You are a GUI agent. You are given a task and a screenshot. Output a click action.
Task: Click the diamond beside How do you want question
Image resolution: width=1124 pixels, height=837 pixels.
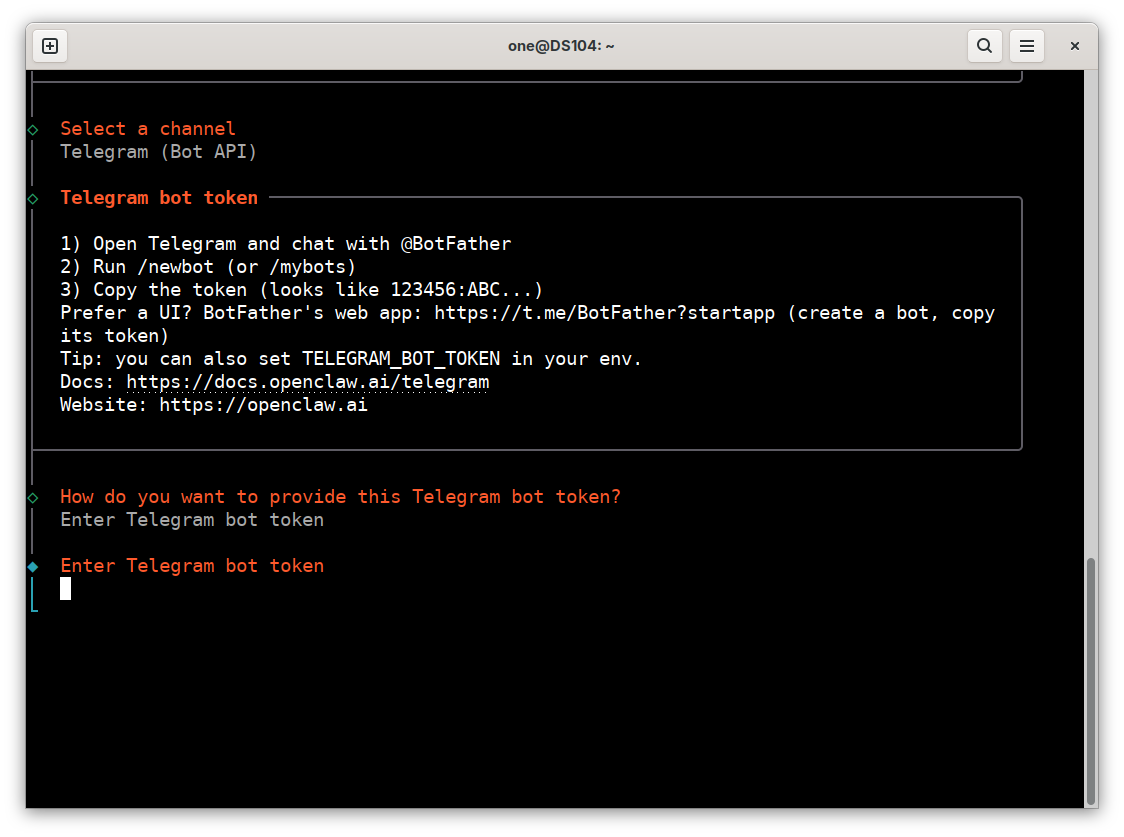coord(33,497)
